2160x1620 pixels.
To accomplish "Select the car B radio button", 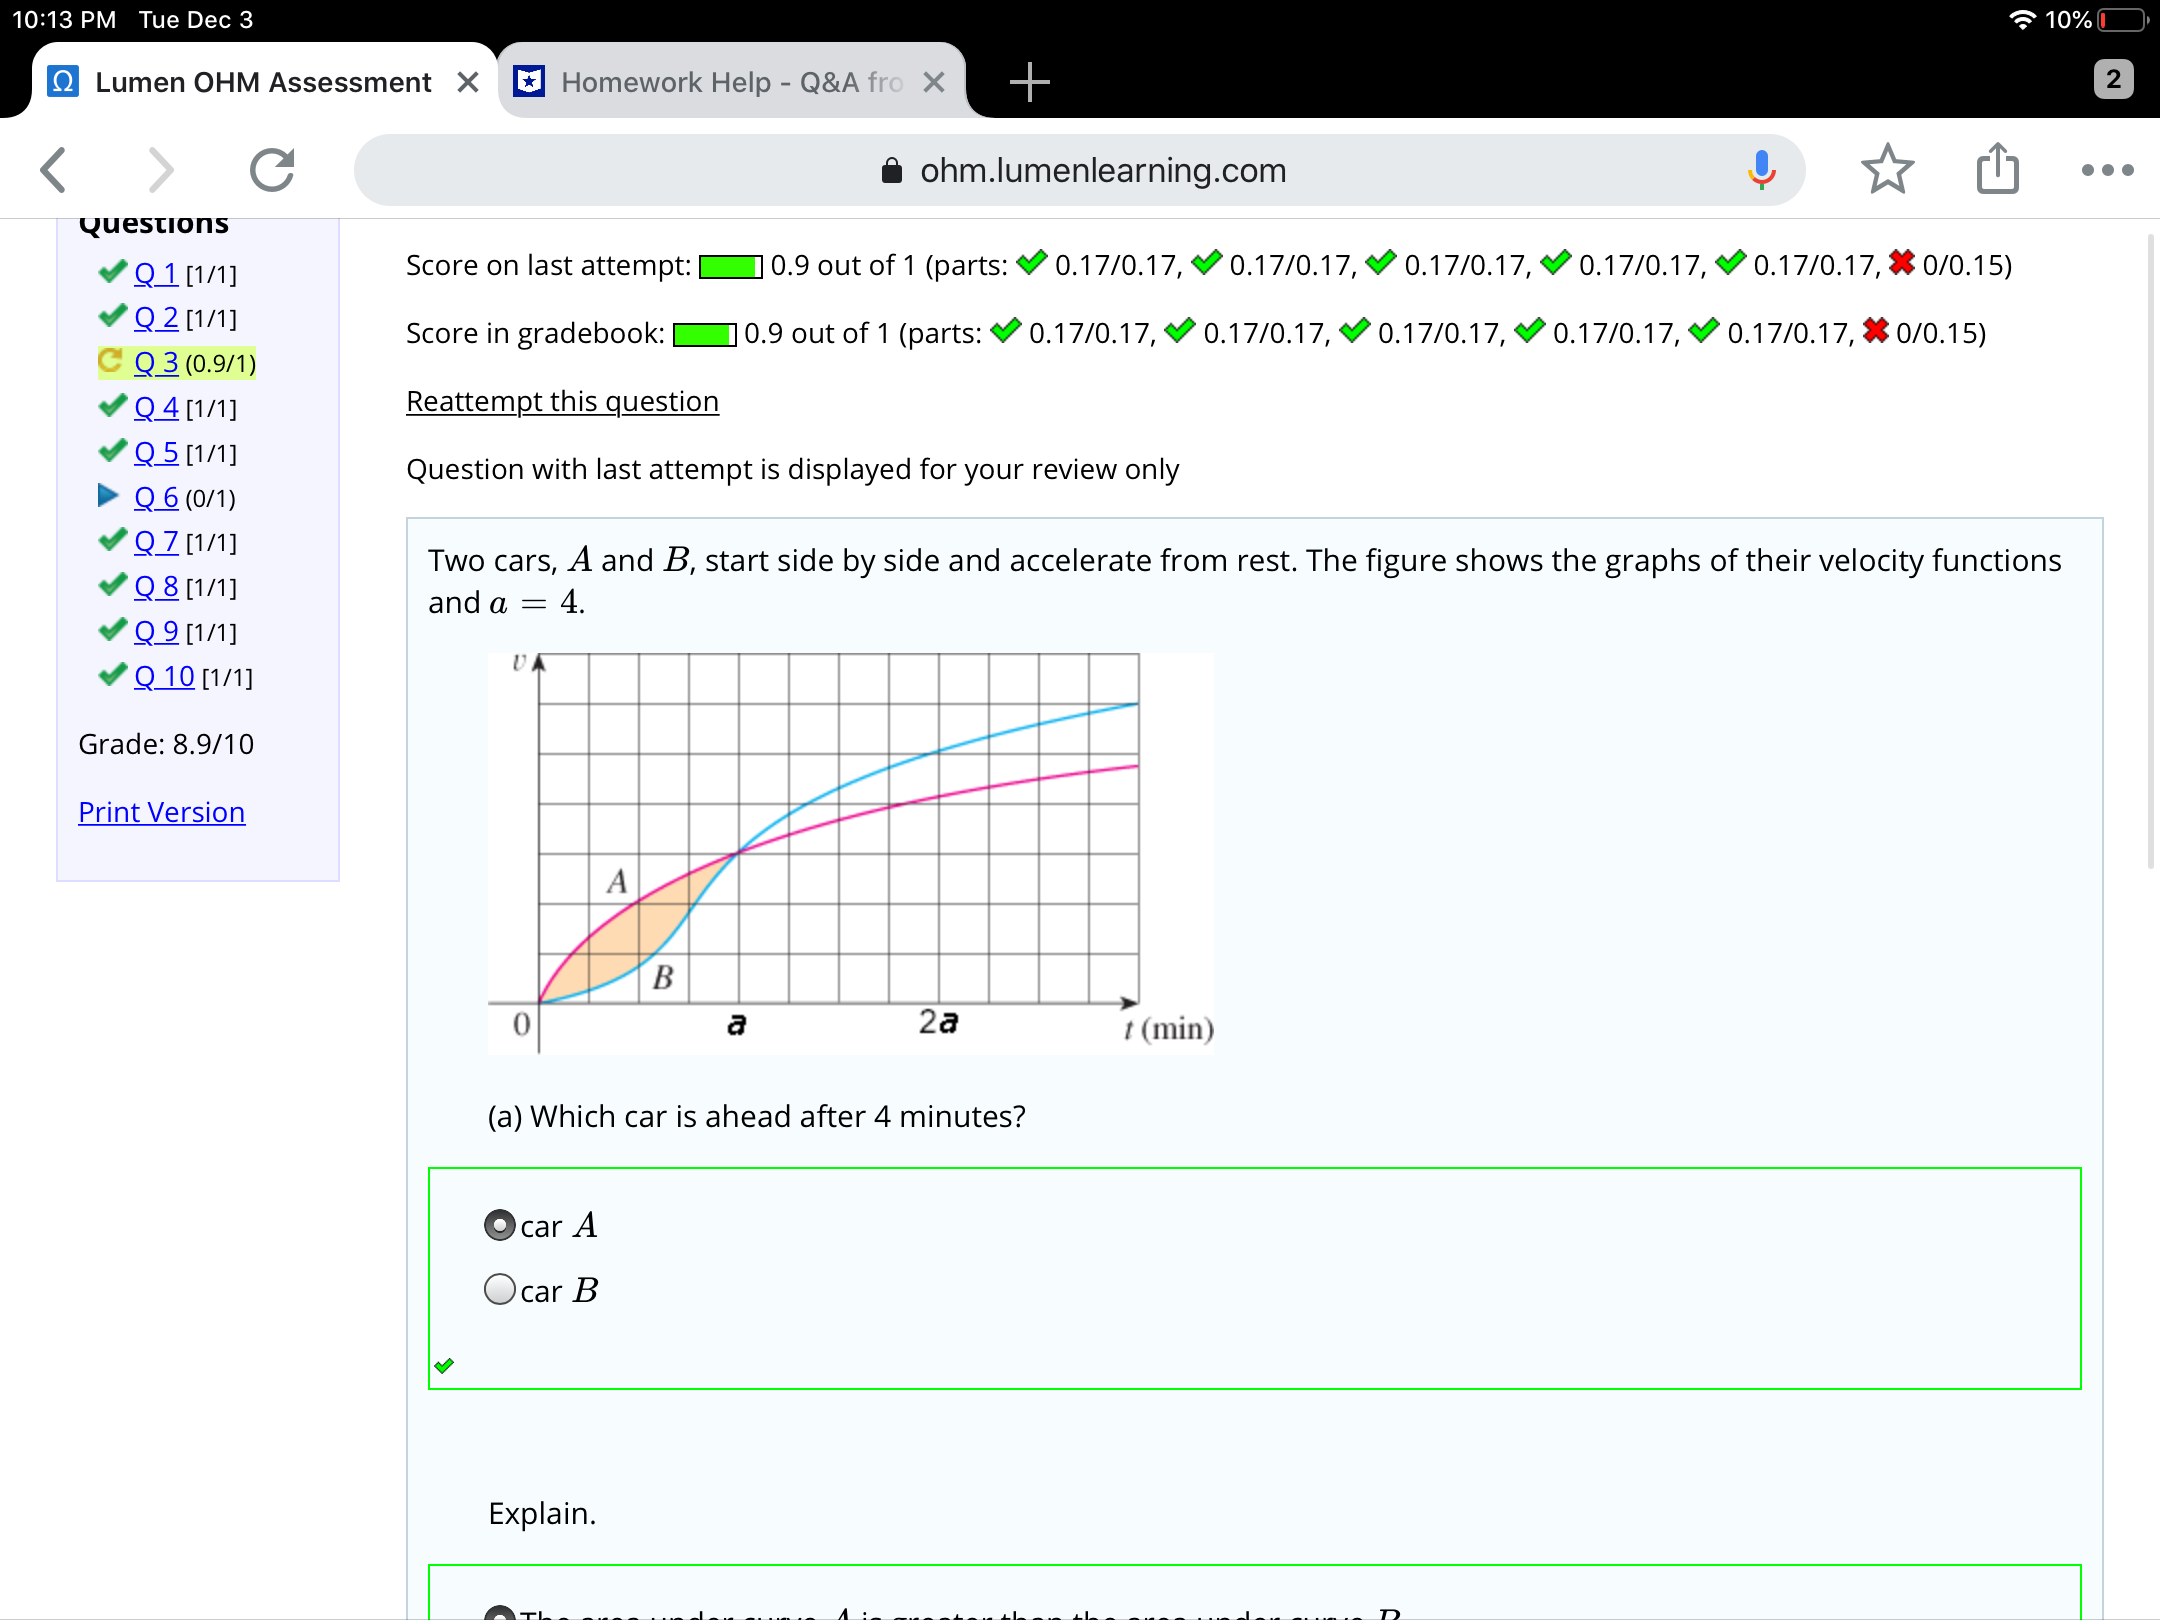I will point(499,1290).
